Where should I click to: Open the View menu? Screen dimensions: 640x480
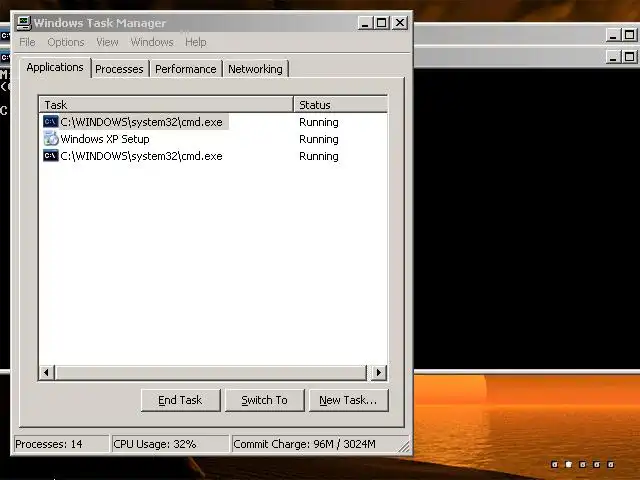107,42
